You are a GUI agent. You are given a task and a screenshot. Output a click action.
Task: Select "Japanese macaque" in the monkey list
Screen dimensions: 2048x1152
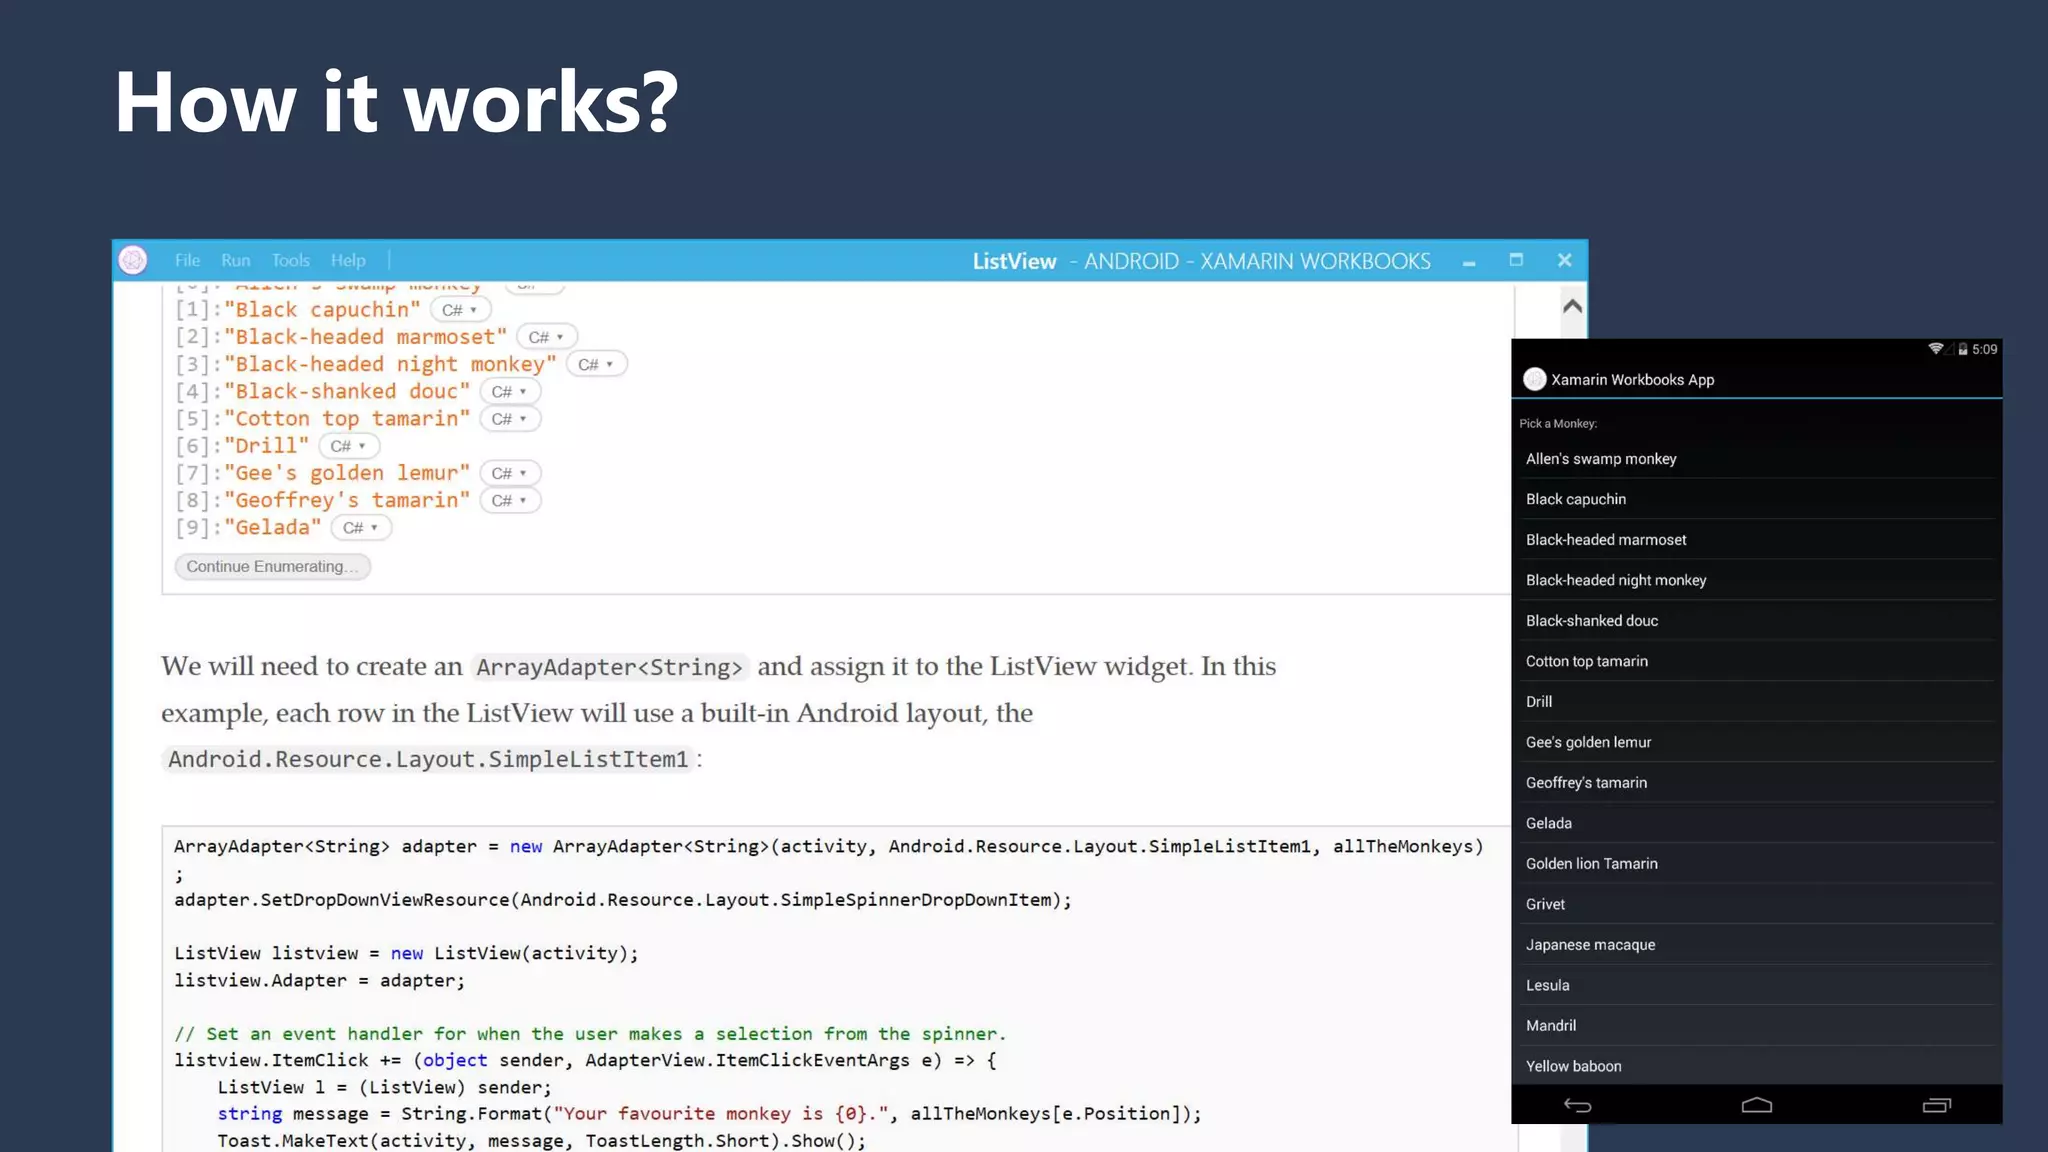1590,945
